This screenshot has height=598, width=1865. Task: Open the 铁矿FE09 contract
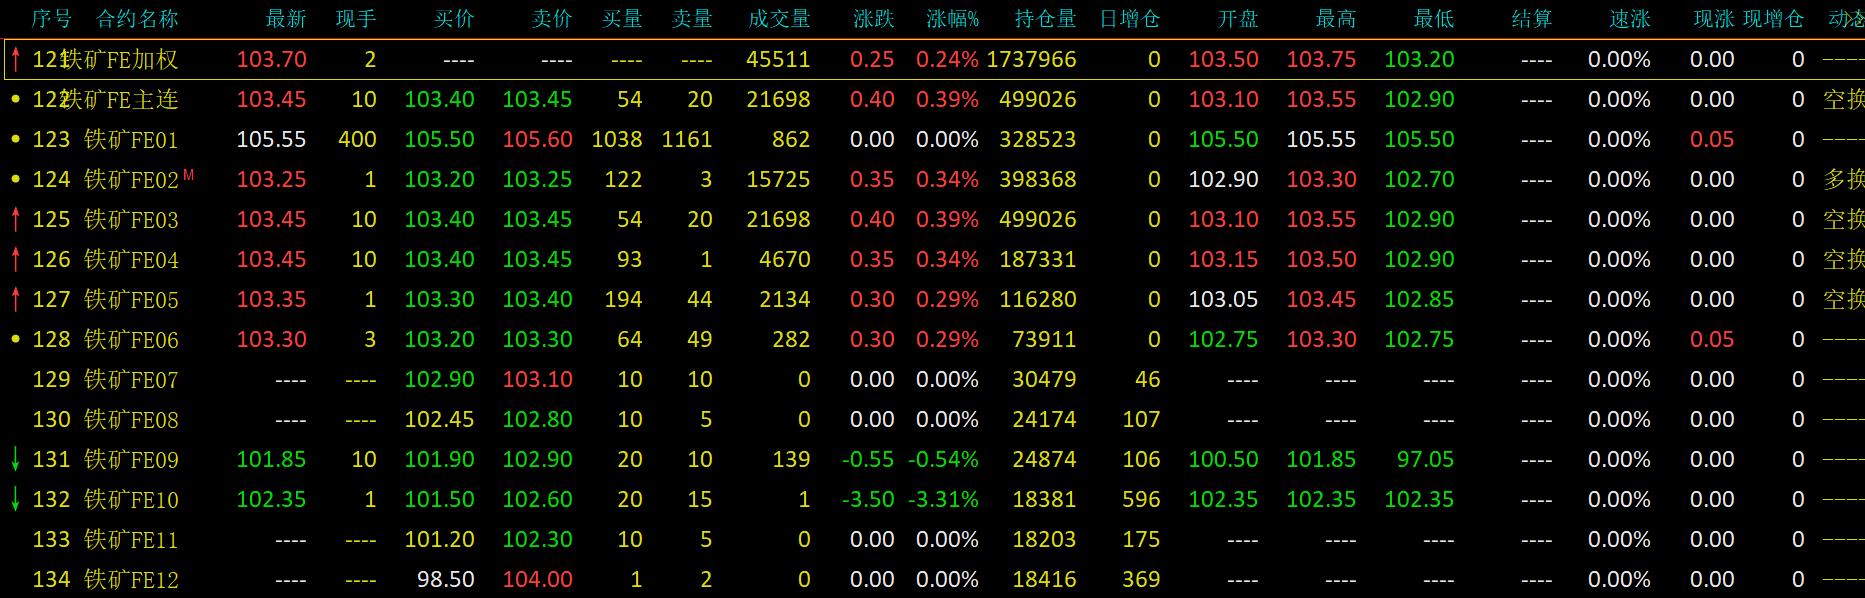131,459
